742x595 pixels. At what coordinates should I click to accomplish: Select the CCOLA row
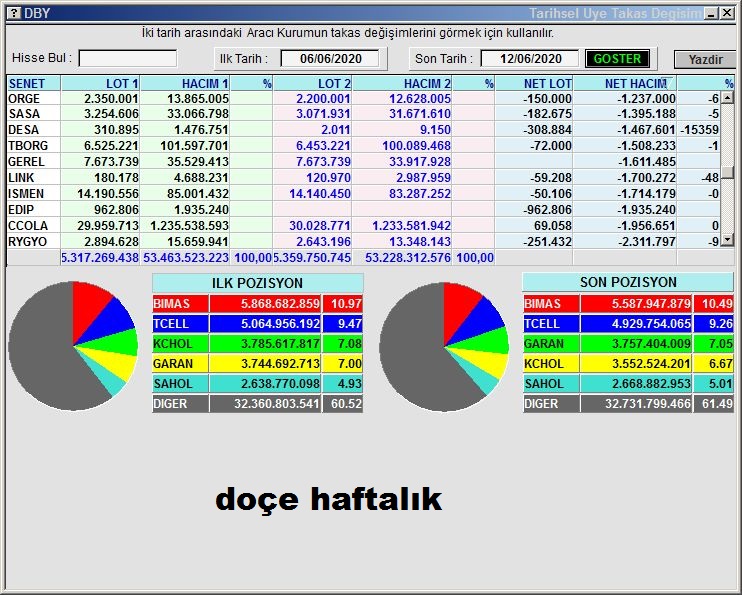coord(364,226)
